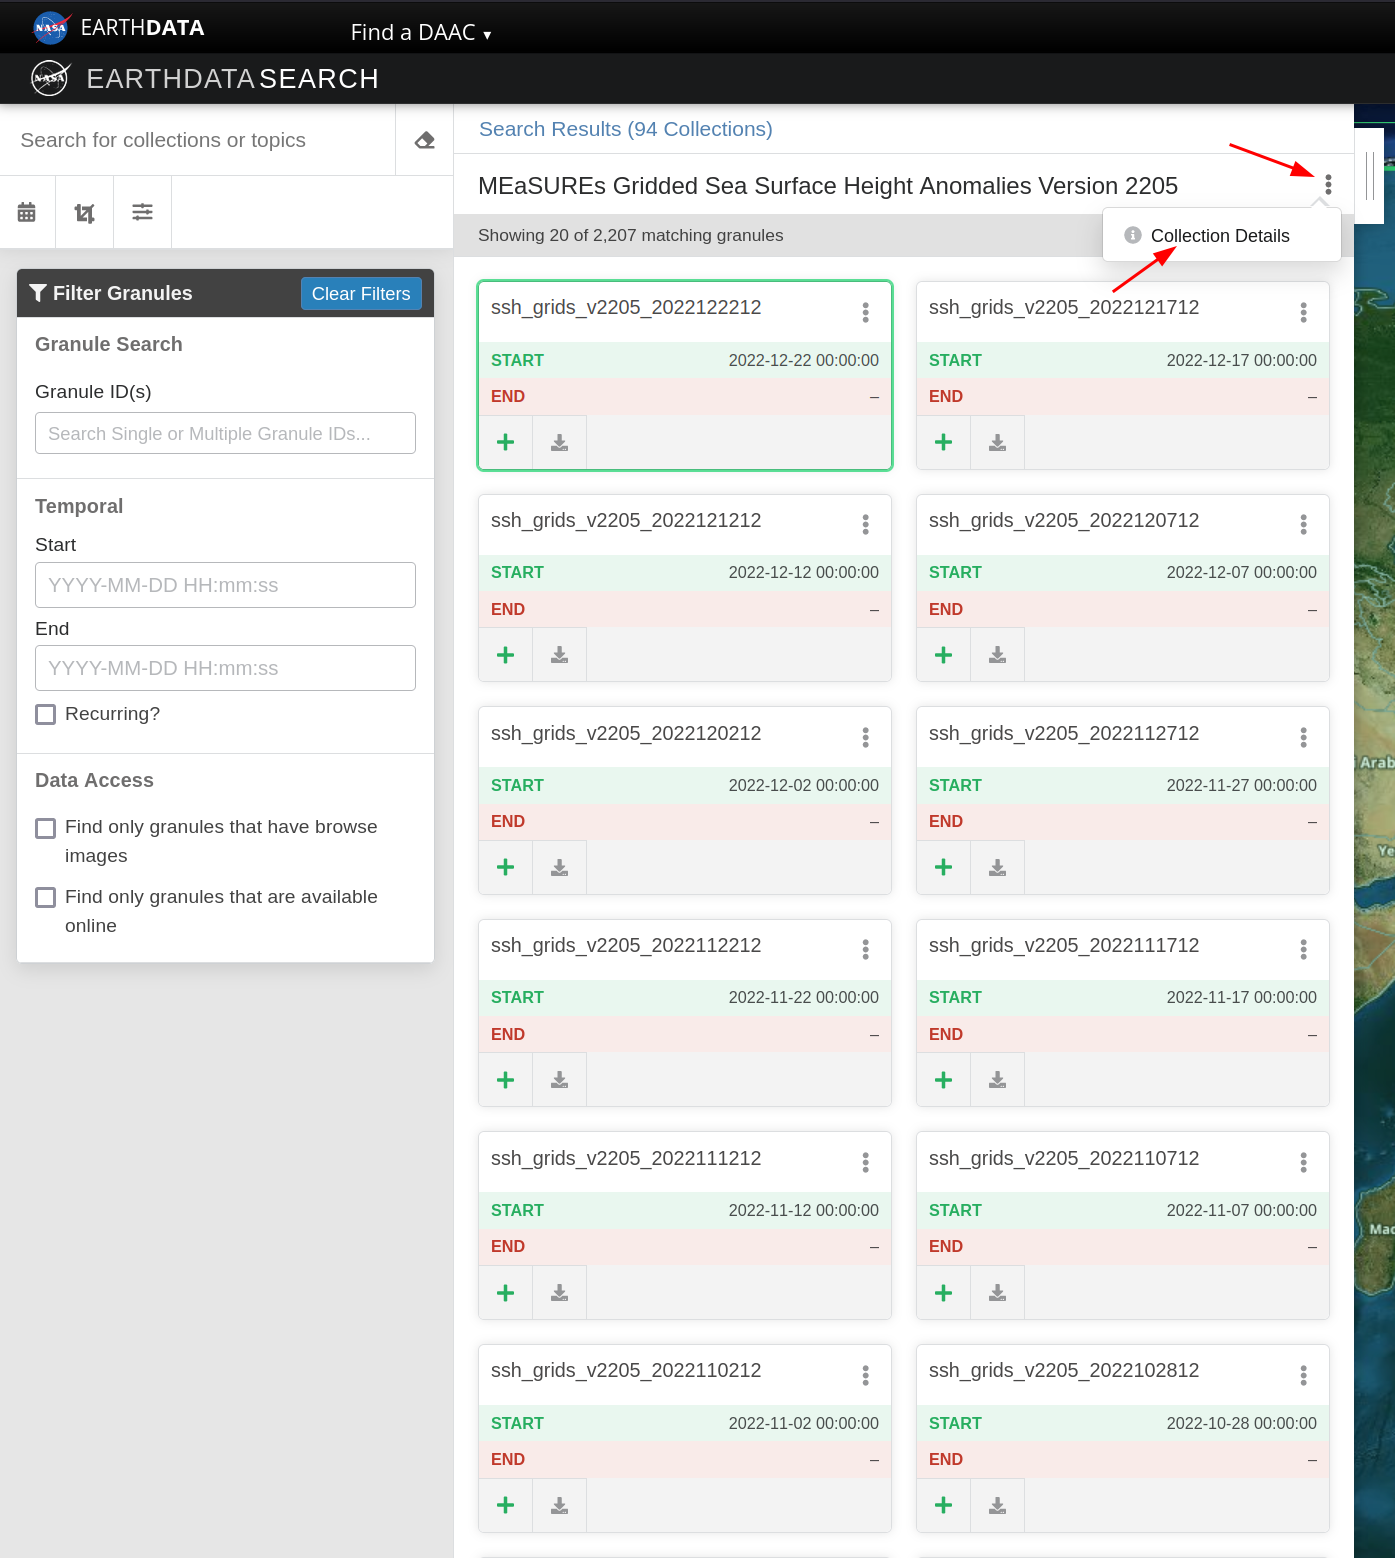Add granule ssh_grids_v2205_2022122212 with plus icon
This screenshot has width=1395, height=1558.
click(506, 442)
